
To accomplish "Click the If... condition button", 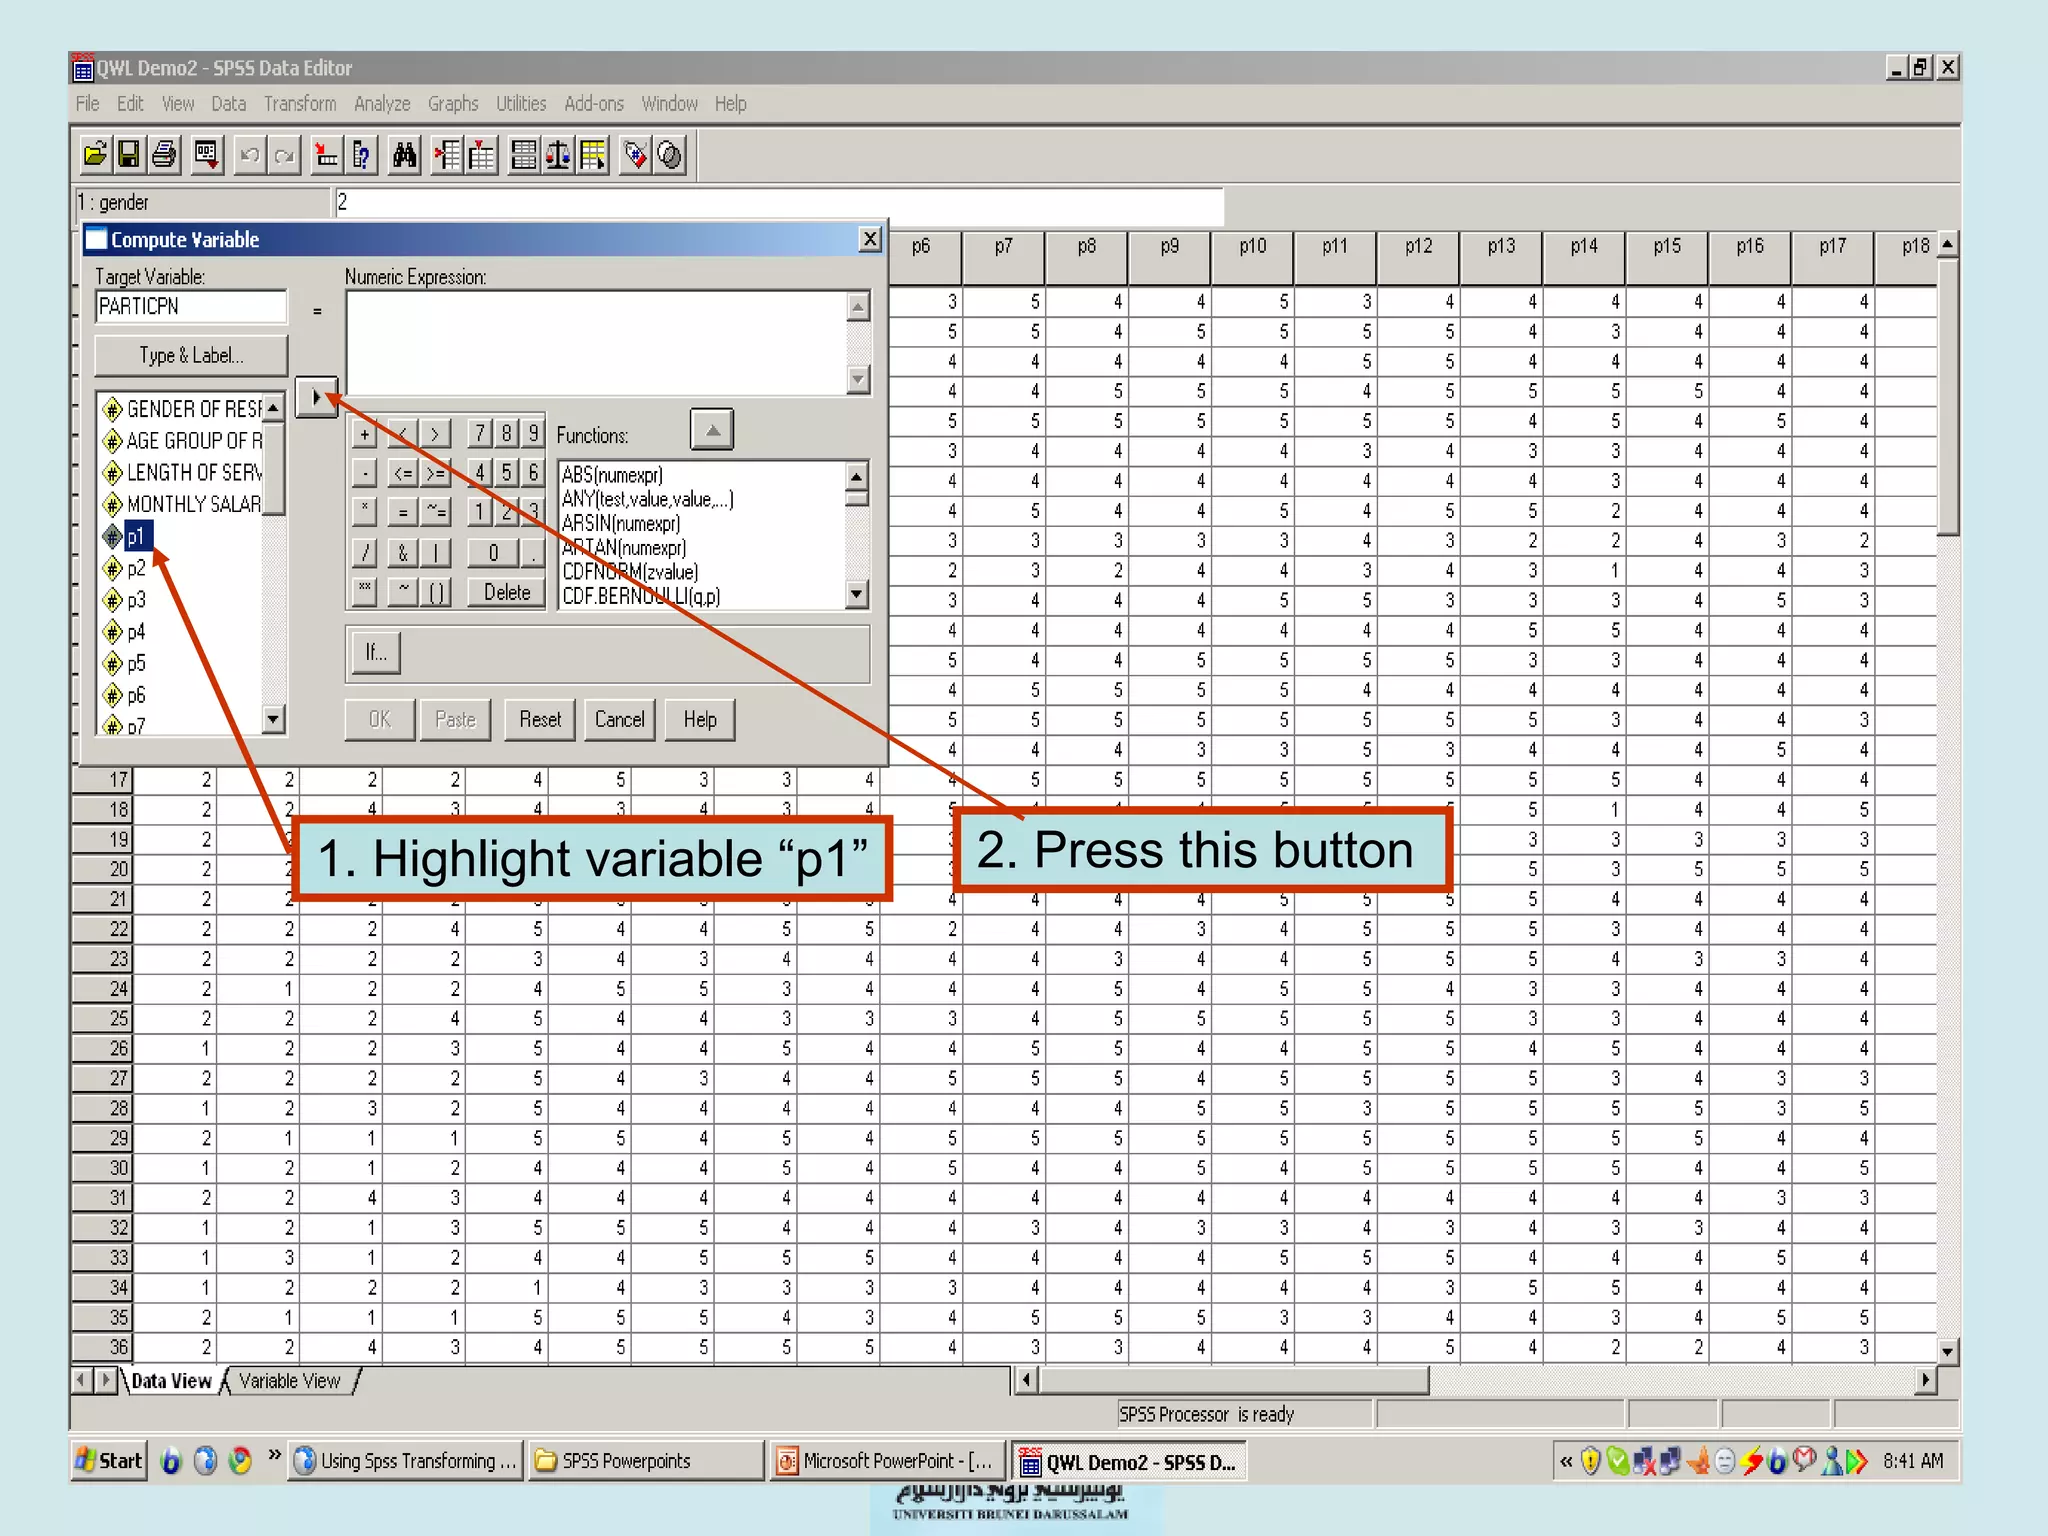I will click(x=376, y=653).
